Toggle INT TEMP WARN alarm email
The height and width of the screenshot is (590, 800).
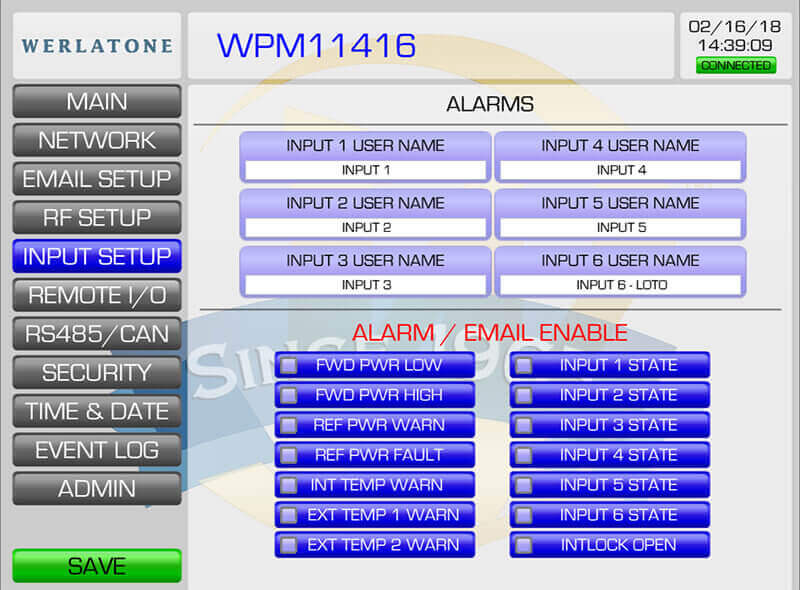[289, 485]
